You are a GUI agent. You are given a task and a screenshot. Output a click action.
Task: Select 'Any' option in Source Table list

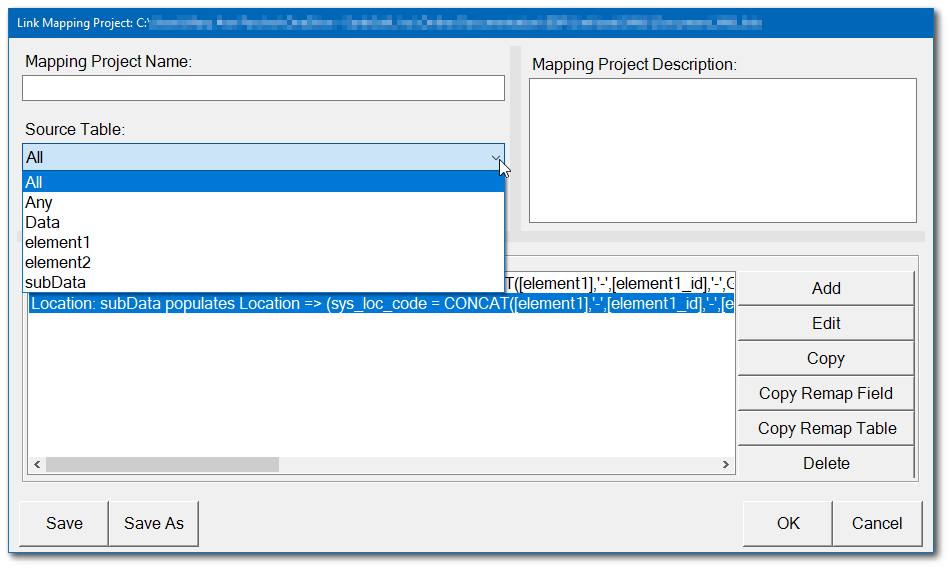pyautogui.click(x=263, y=202)
